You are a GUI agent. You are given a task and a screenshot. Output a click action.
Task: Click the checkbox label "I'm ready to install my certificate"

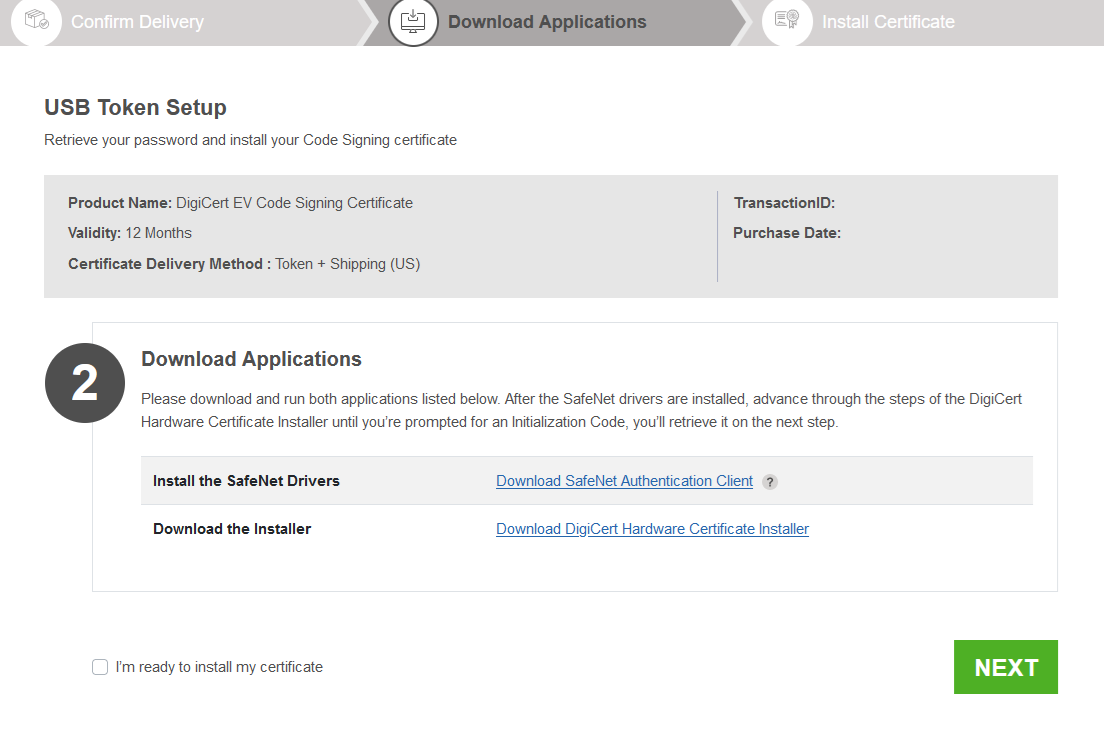pos(219,667)
